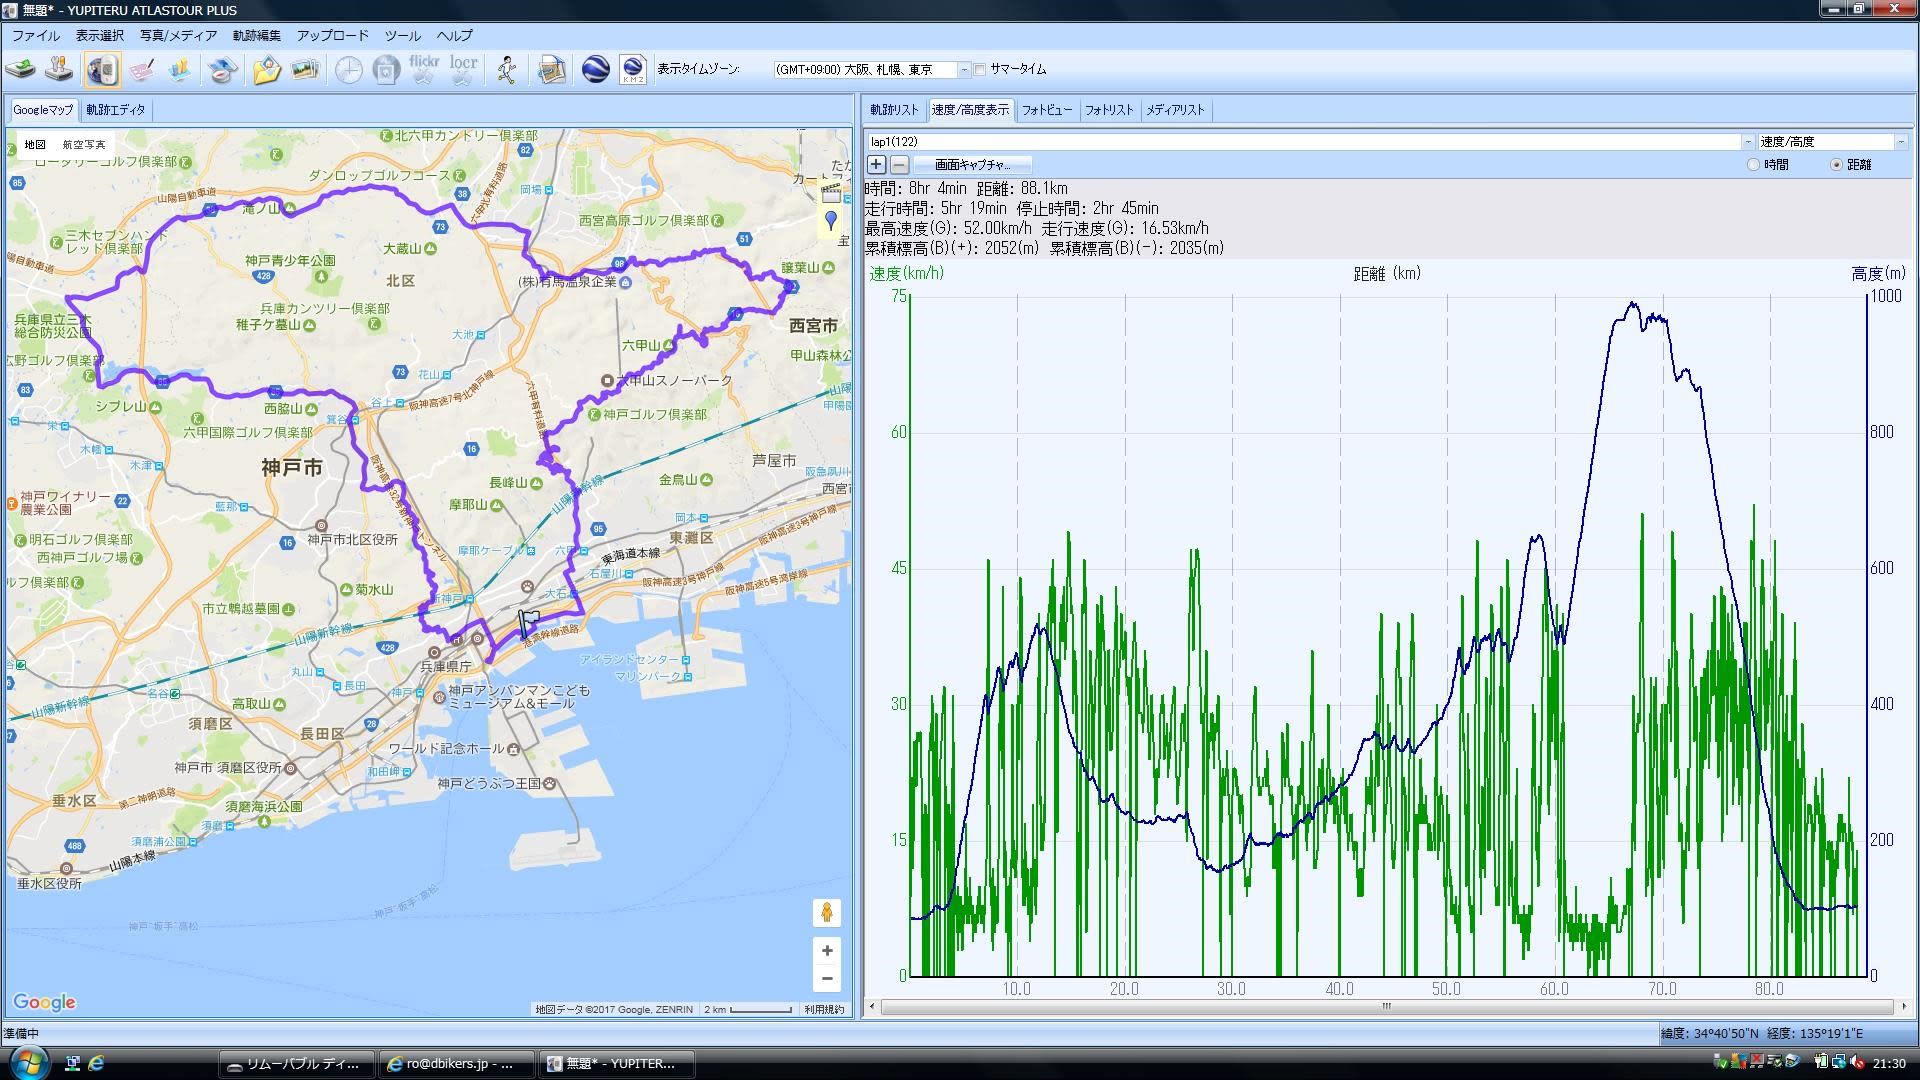
Task: Open the ro@dbikers.jp taskbar window
Action: [457, 1064]
